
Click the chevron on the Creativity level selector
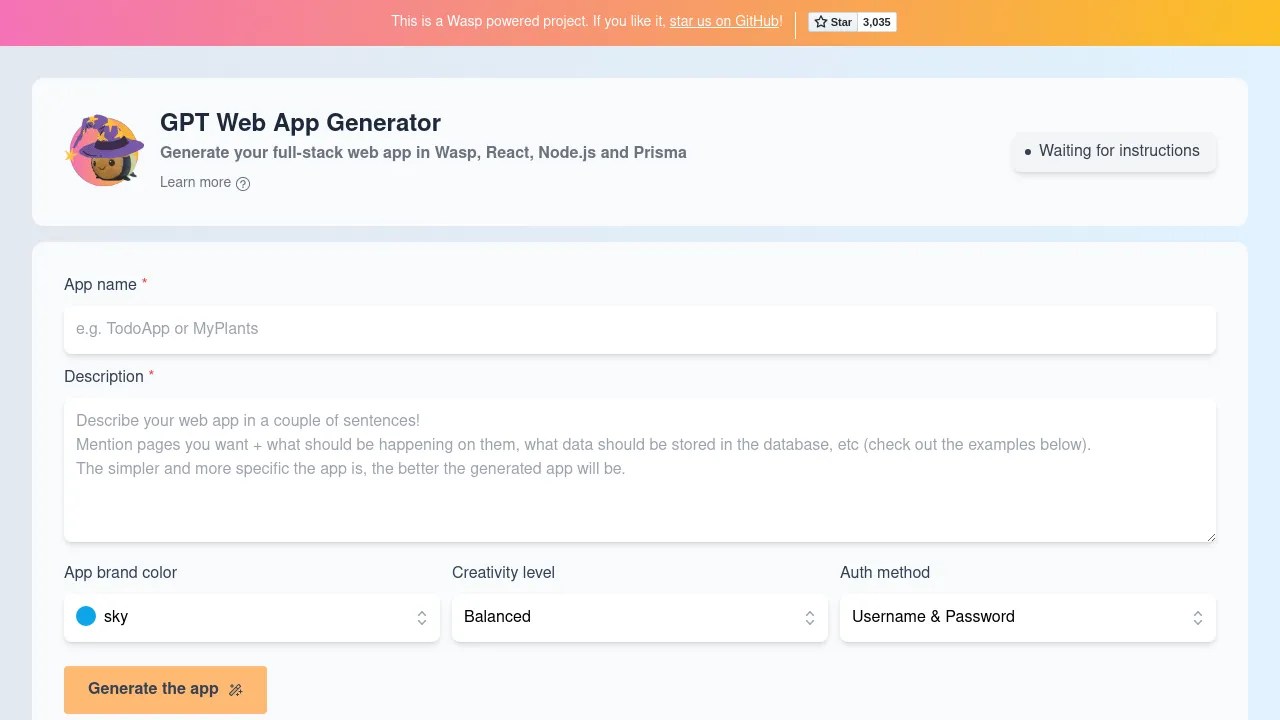(810, 617)
